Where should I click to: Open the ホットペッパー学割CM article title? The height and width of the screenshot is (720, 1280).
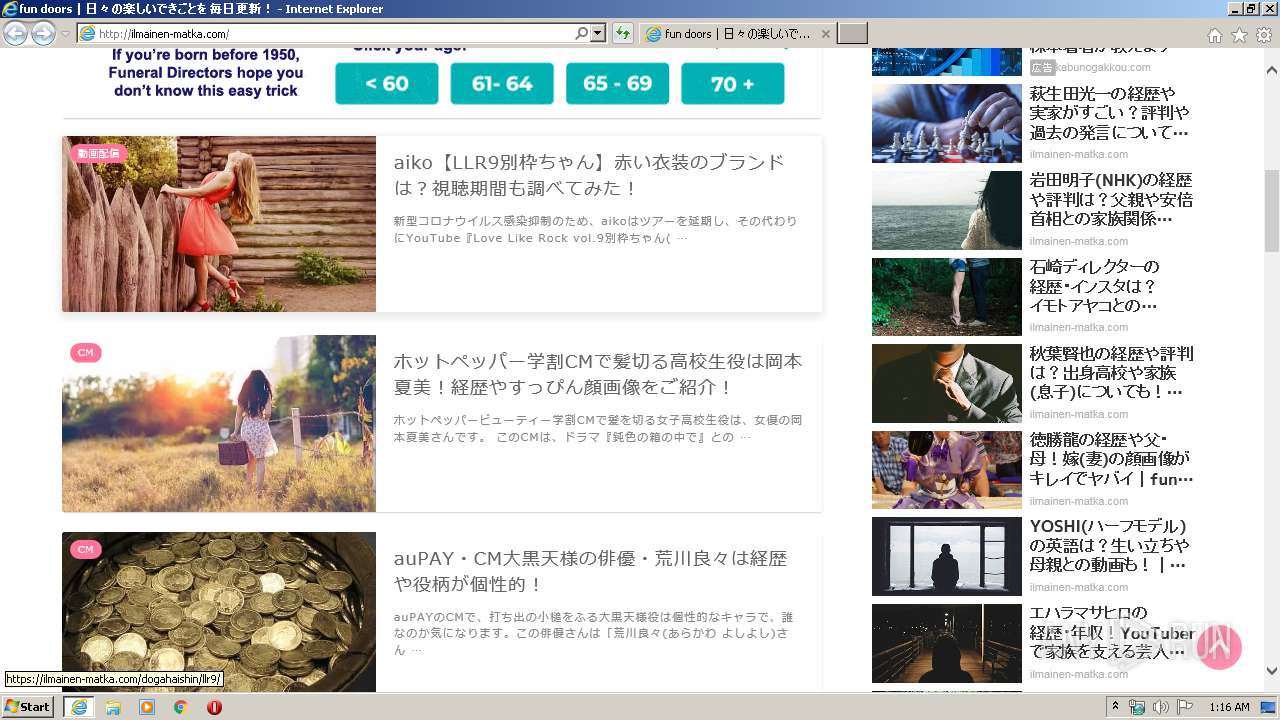pos(598,374)
